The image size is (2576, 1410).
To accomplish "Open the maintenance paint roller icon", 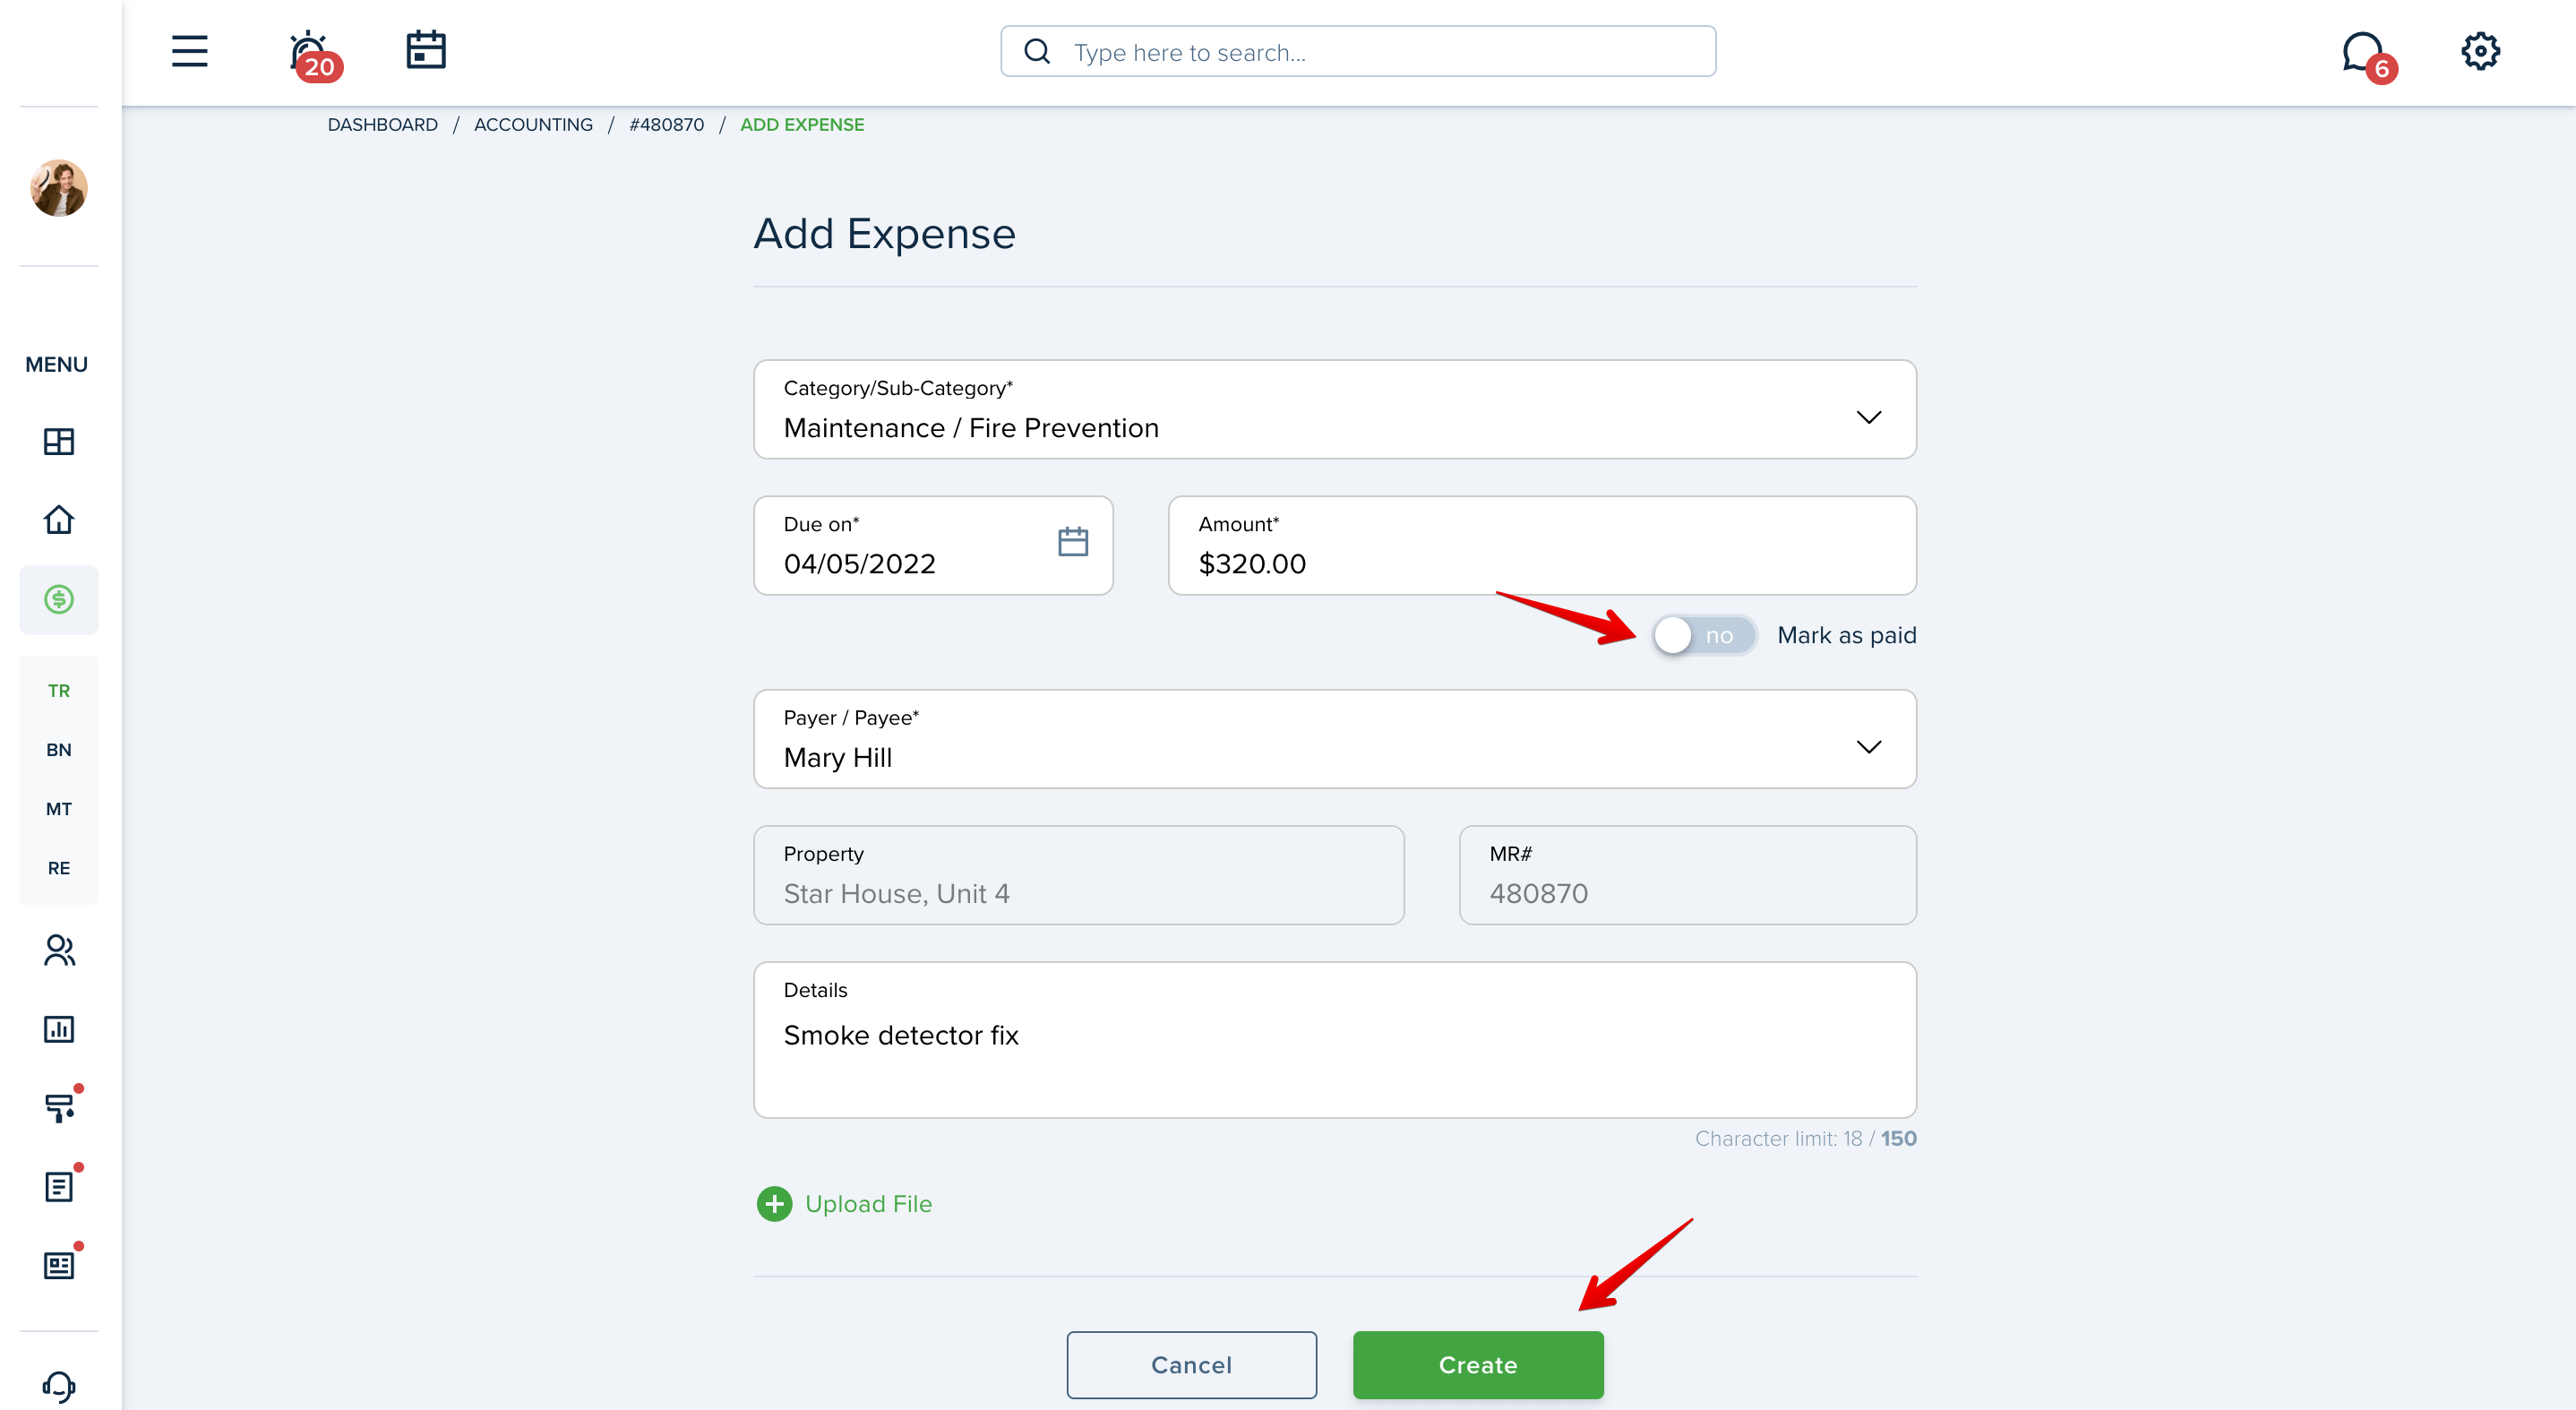I will [x=59, y=1107].
